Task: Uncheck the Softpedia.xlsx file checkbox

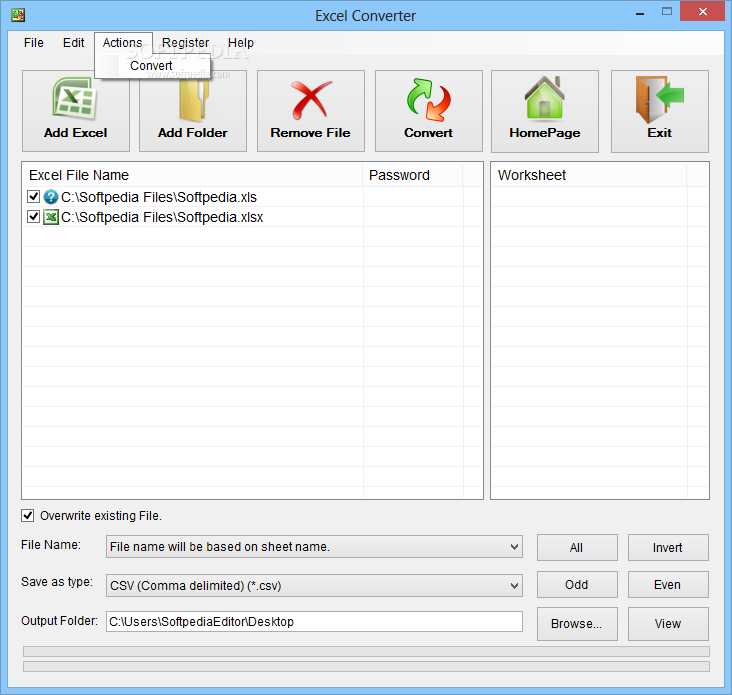Action: pyautogui.click(x=33, y=217)
